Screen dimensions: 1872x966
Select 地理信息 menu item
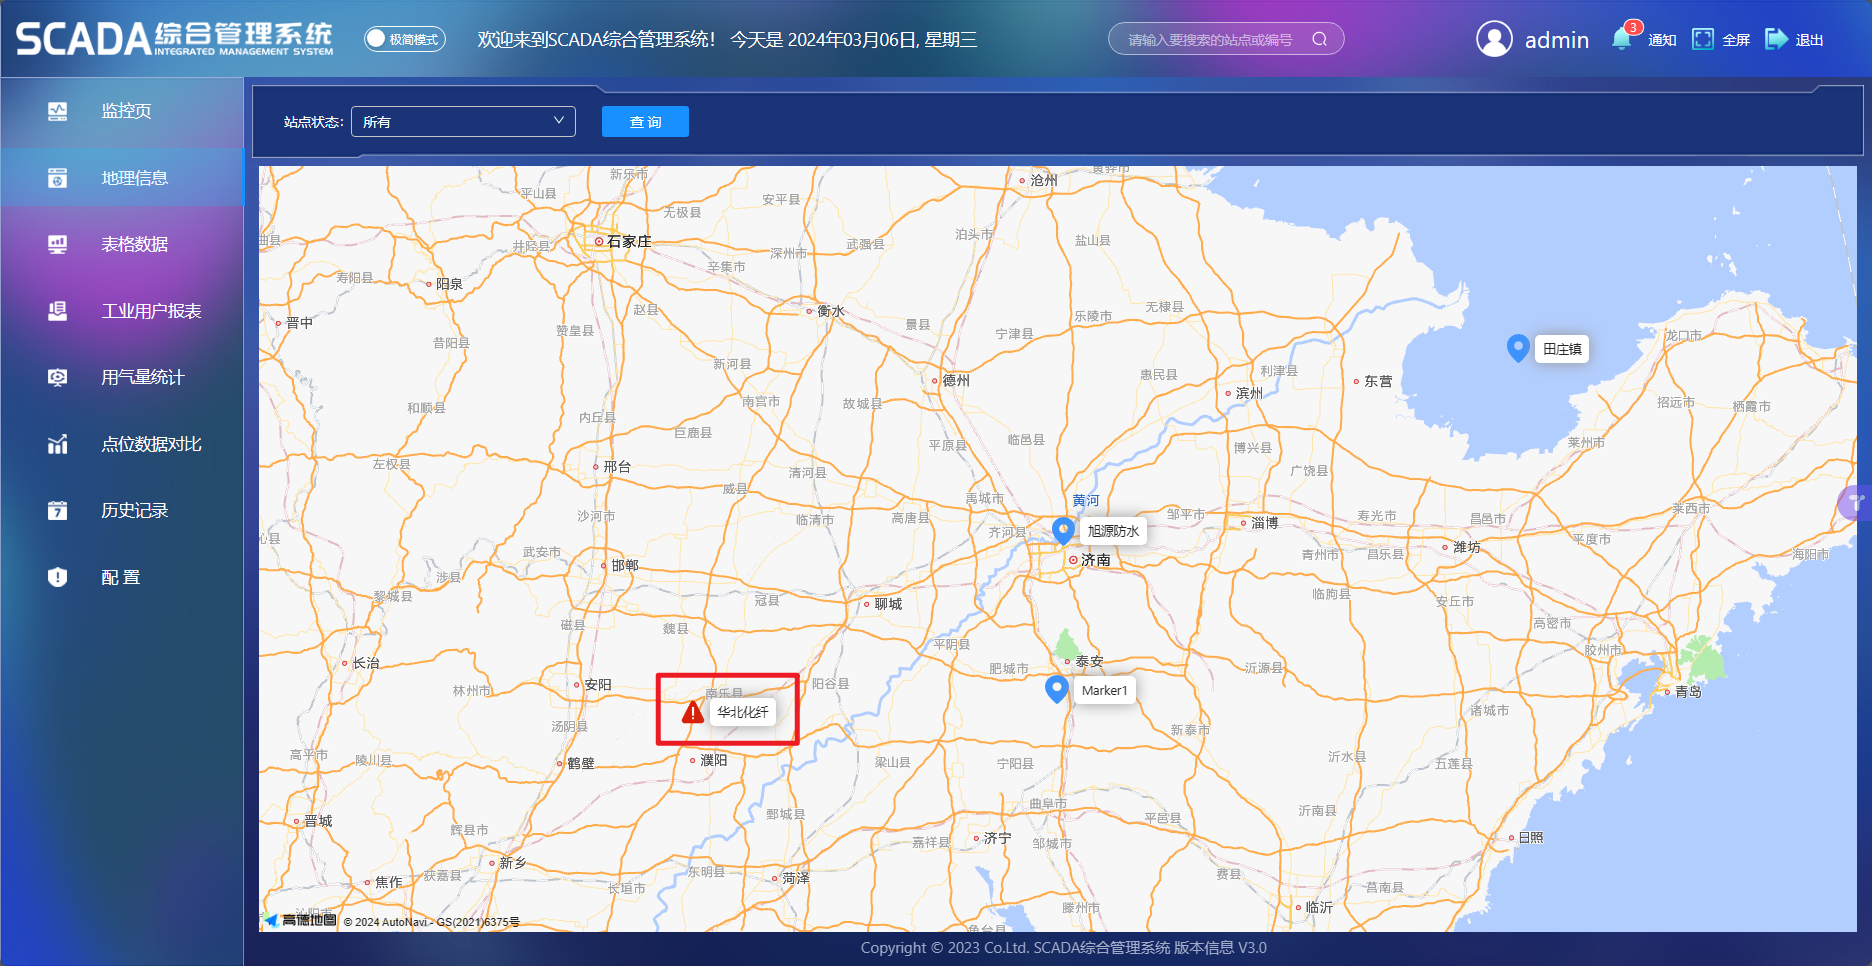pyautogui.click(x=122, y=178)
